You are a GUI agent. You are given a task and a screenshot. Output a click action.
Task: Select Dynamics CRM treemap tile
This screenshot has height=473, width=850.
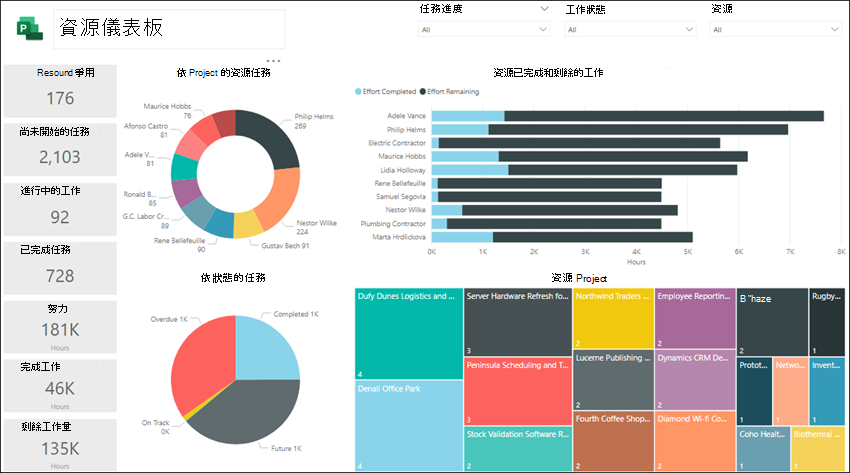coord(695,380)
